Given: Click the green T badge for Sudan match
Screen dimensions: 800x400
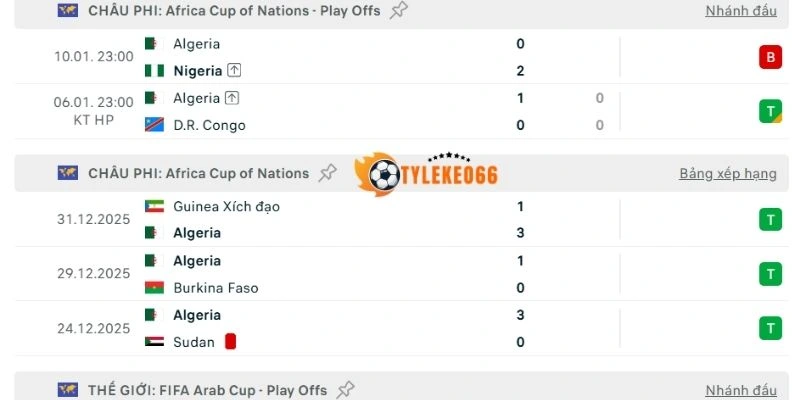Looking at the screenshot, I should pyautogui.click(x=770, y=328).
